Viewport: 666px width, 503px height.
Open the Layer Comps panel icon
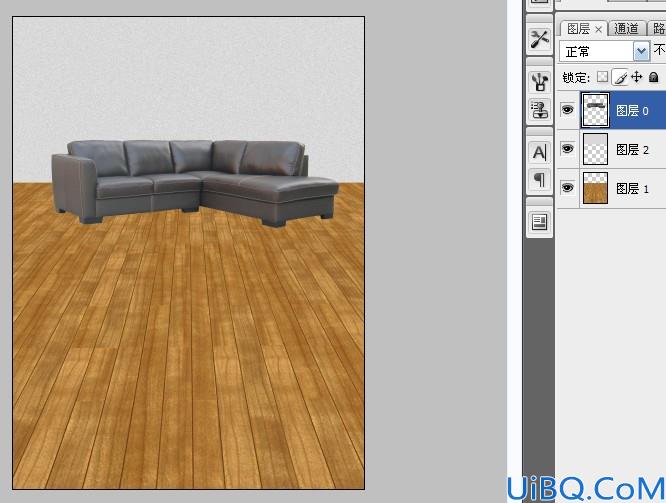pos(539,222)
